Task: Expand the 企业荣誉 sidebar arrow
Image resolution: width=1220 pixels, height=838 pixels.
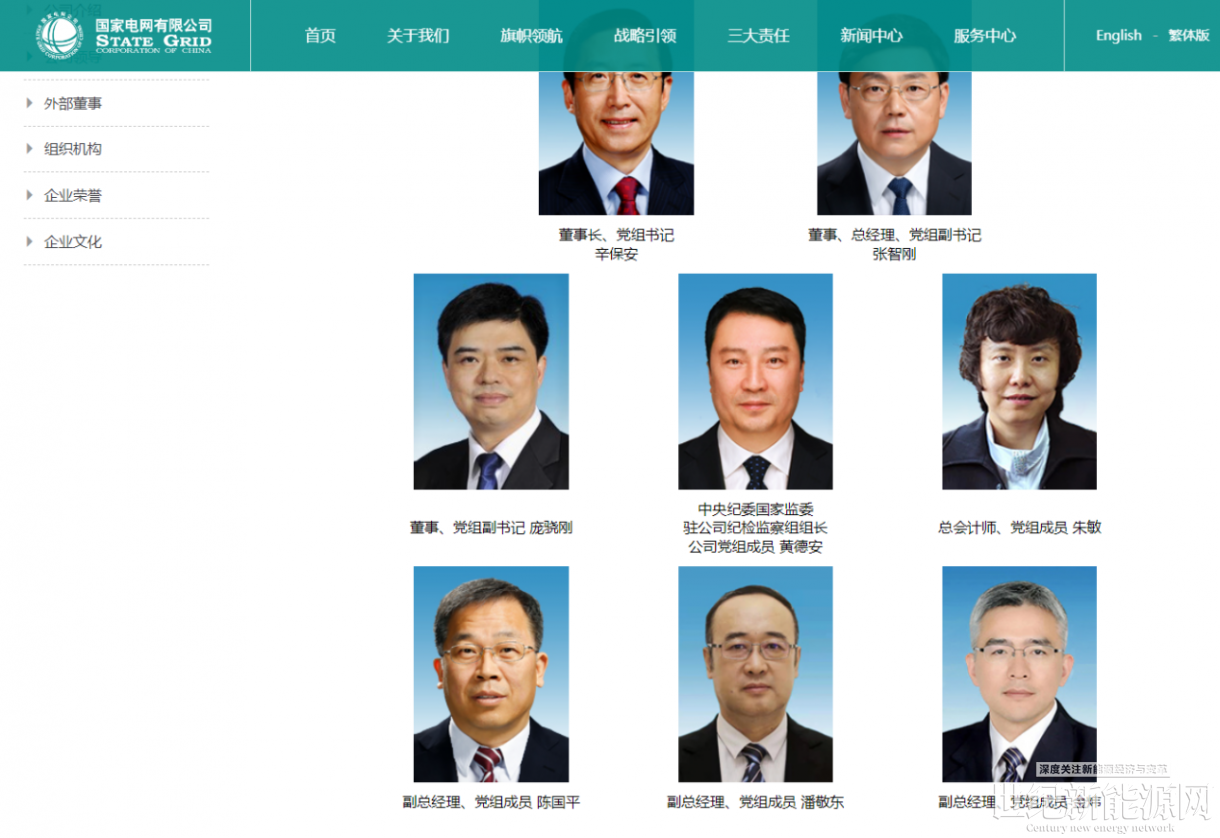Action: [30, 195]
